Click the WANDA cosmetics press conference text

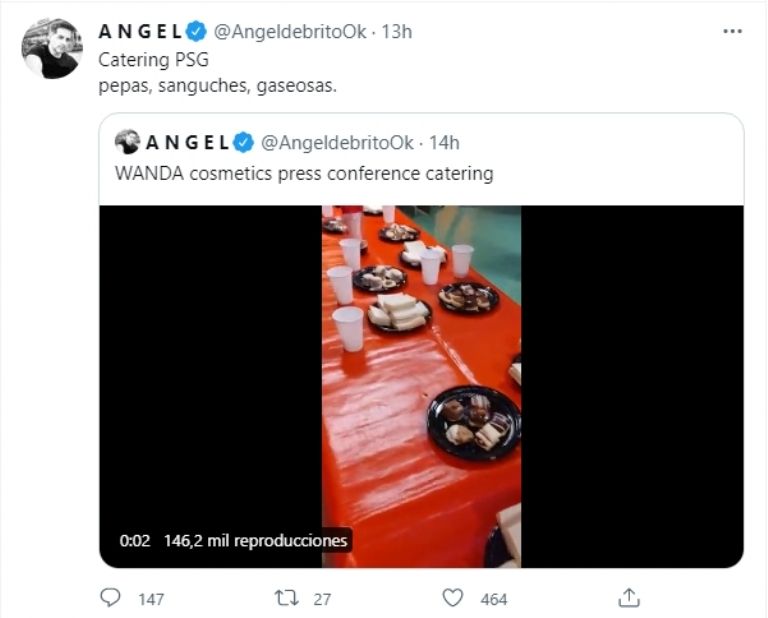click(x=304, y=173)
